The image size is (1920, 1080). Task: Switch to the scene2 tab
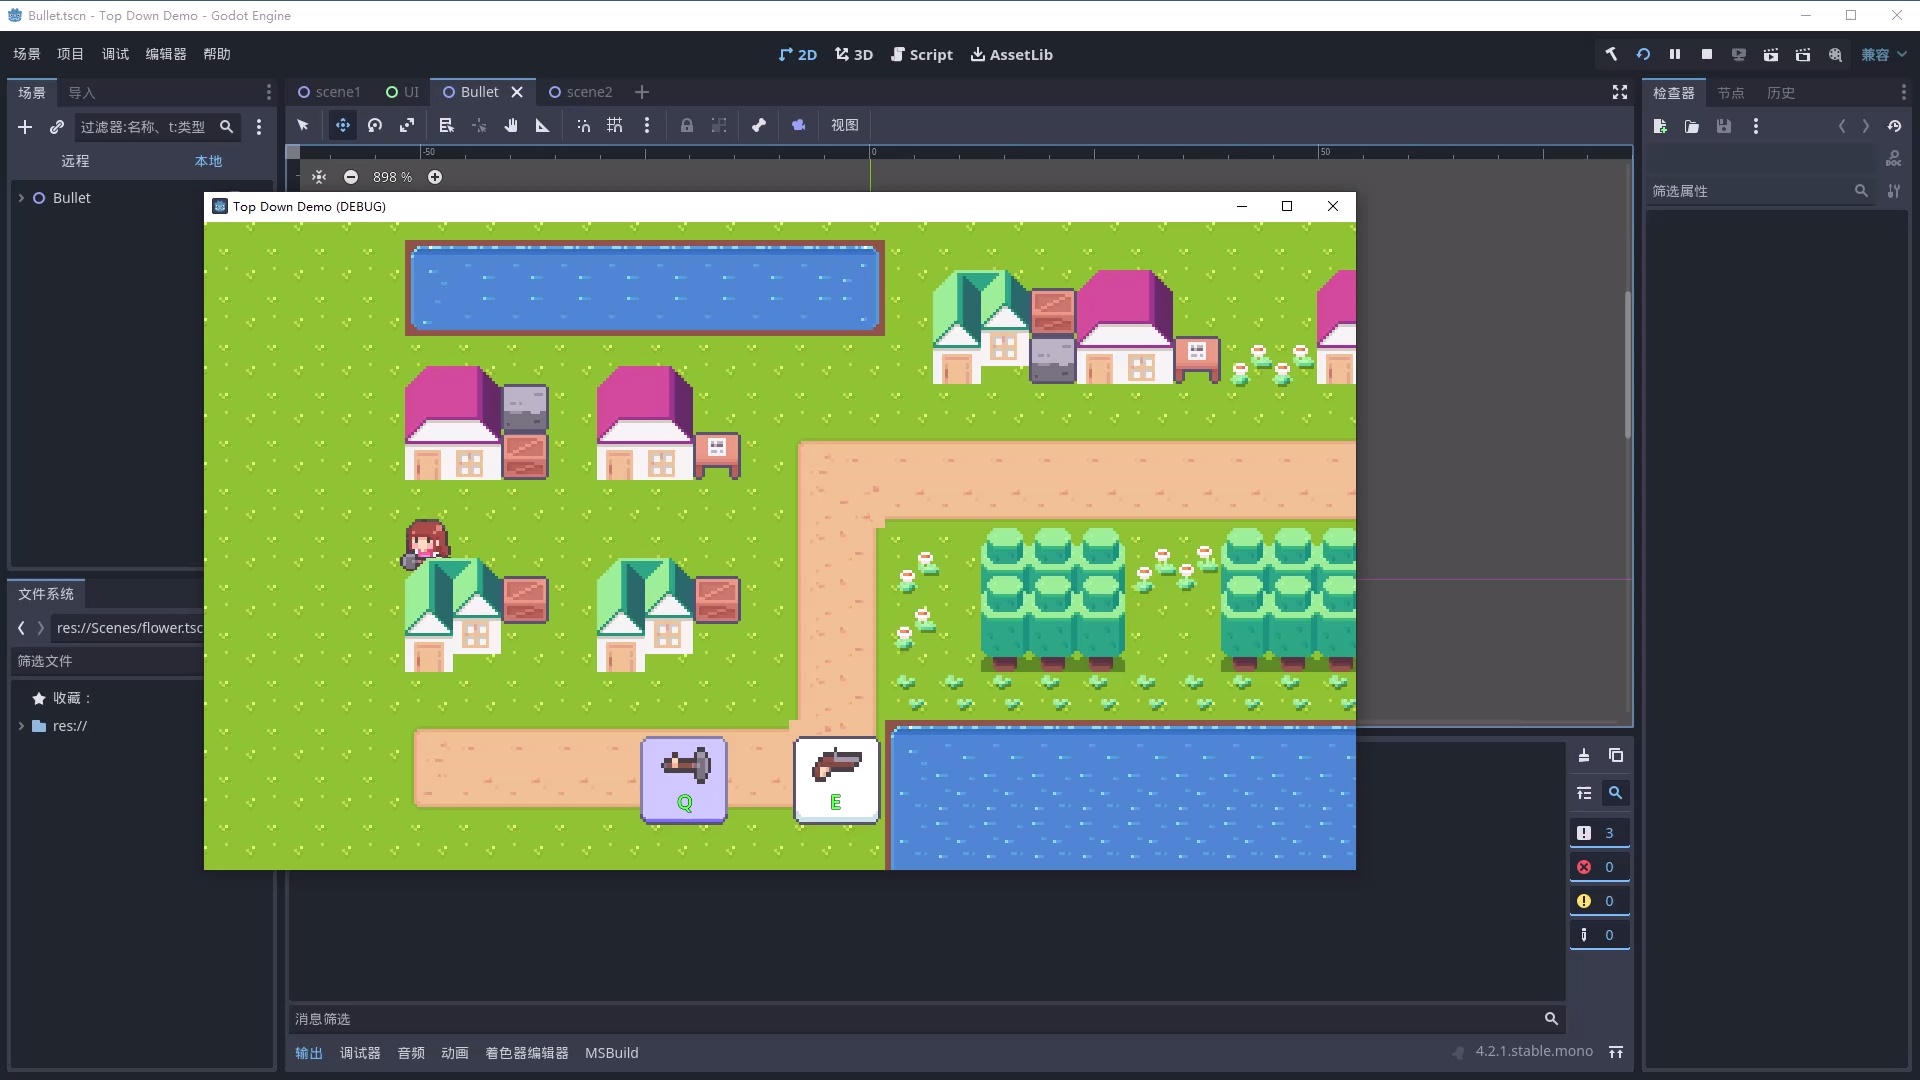tap(581, 92)
